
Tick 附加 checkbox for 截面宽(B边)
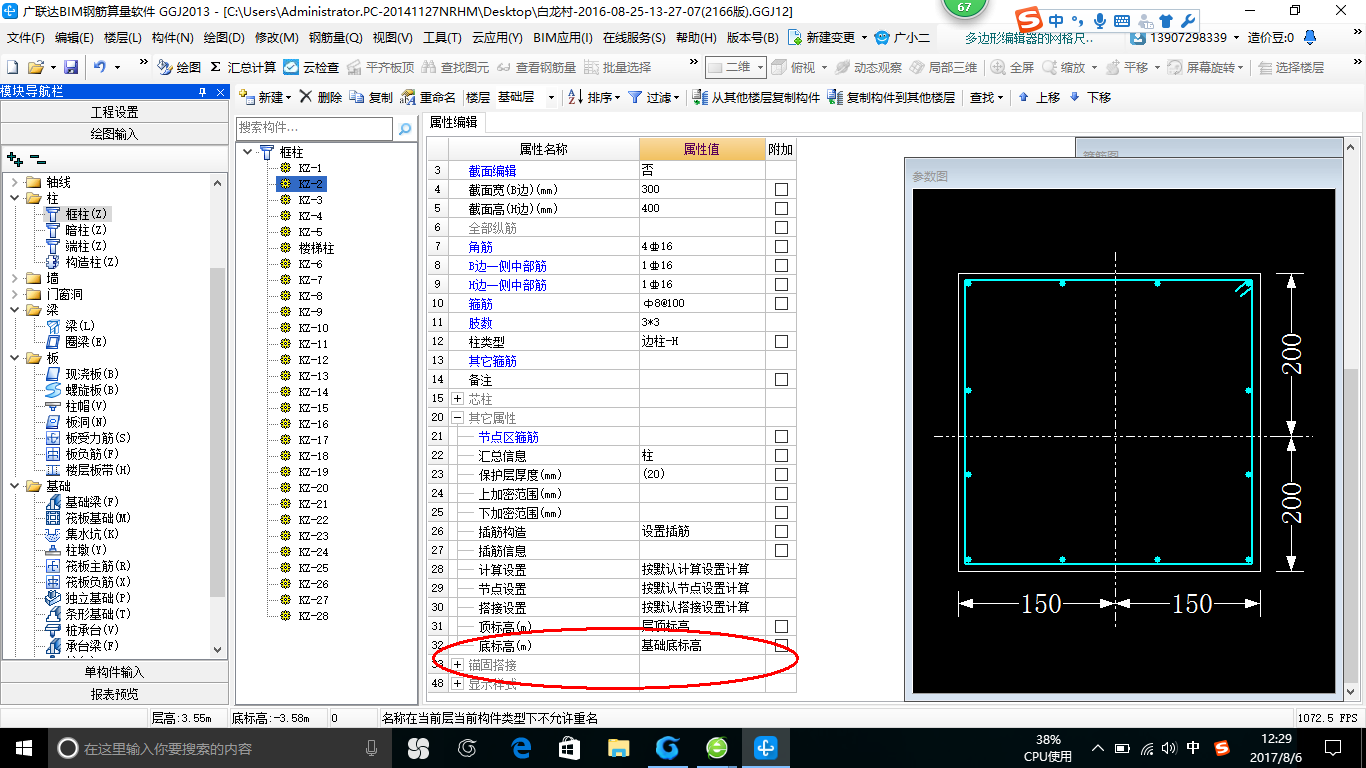click(x=781, y=190)
